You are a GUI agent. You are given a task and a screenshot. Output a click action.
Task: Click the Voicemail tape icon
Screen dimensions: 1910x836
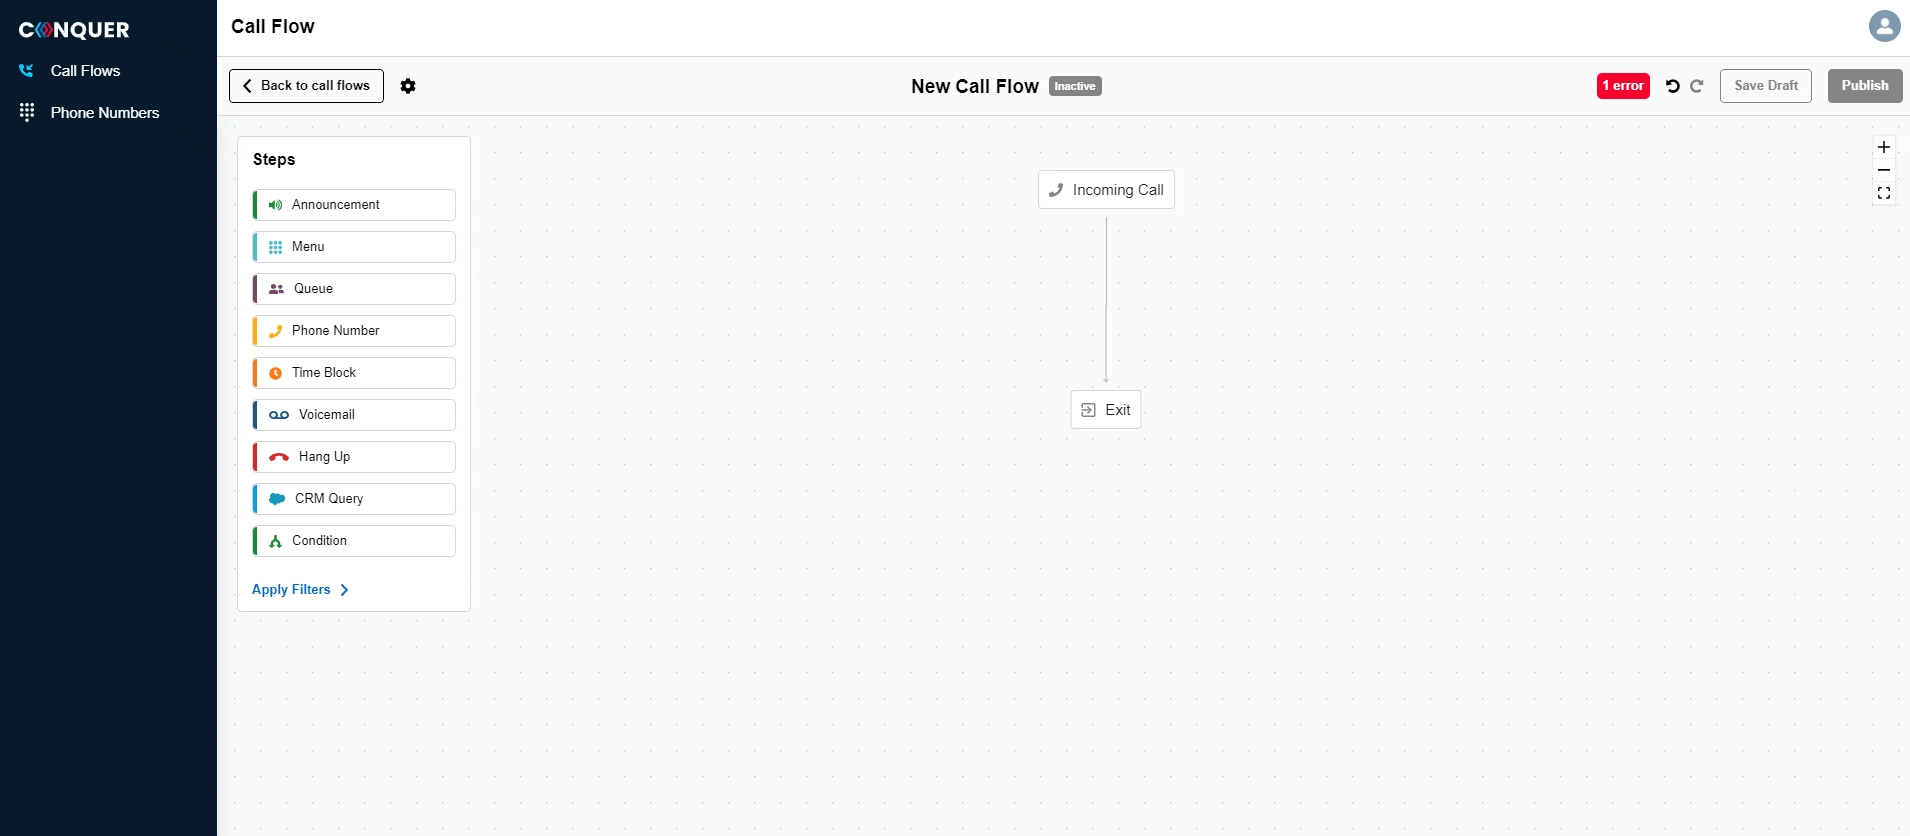(279, 415)
